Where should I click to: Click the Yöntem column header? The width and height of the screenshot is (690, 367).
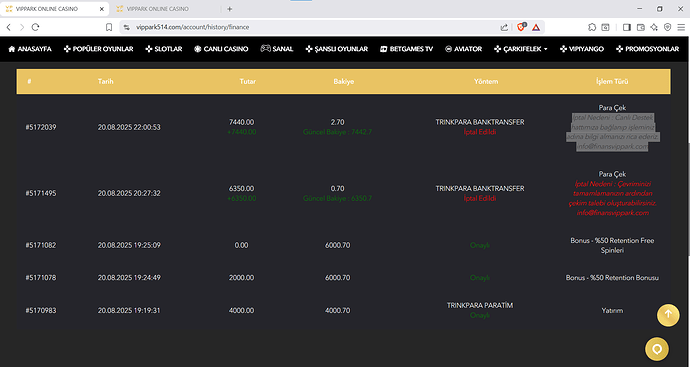coord(486,81)
